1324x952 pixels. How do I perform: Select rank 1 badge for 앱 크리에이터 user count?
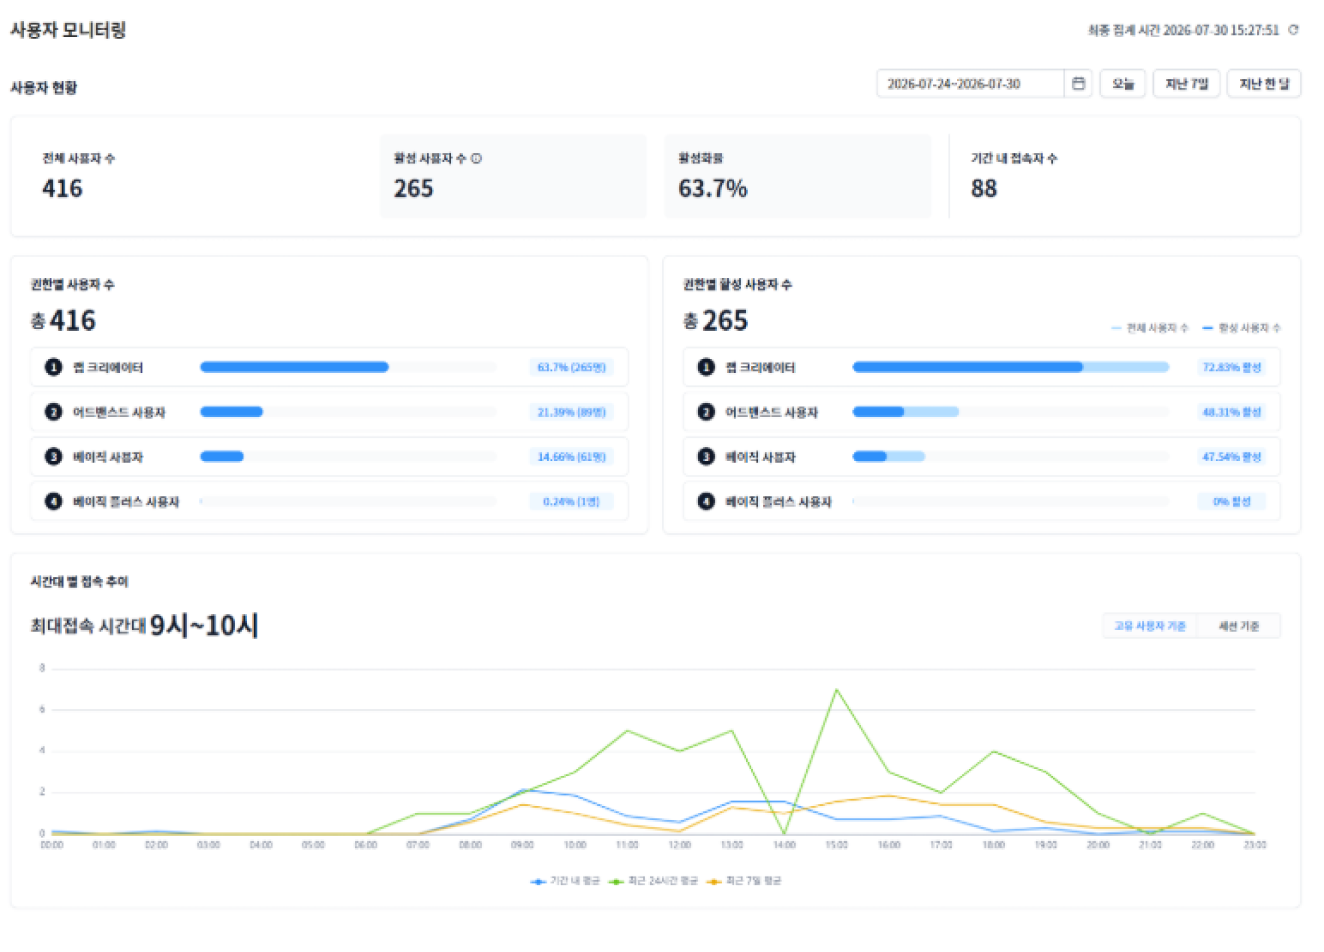click(53, 367)
